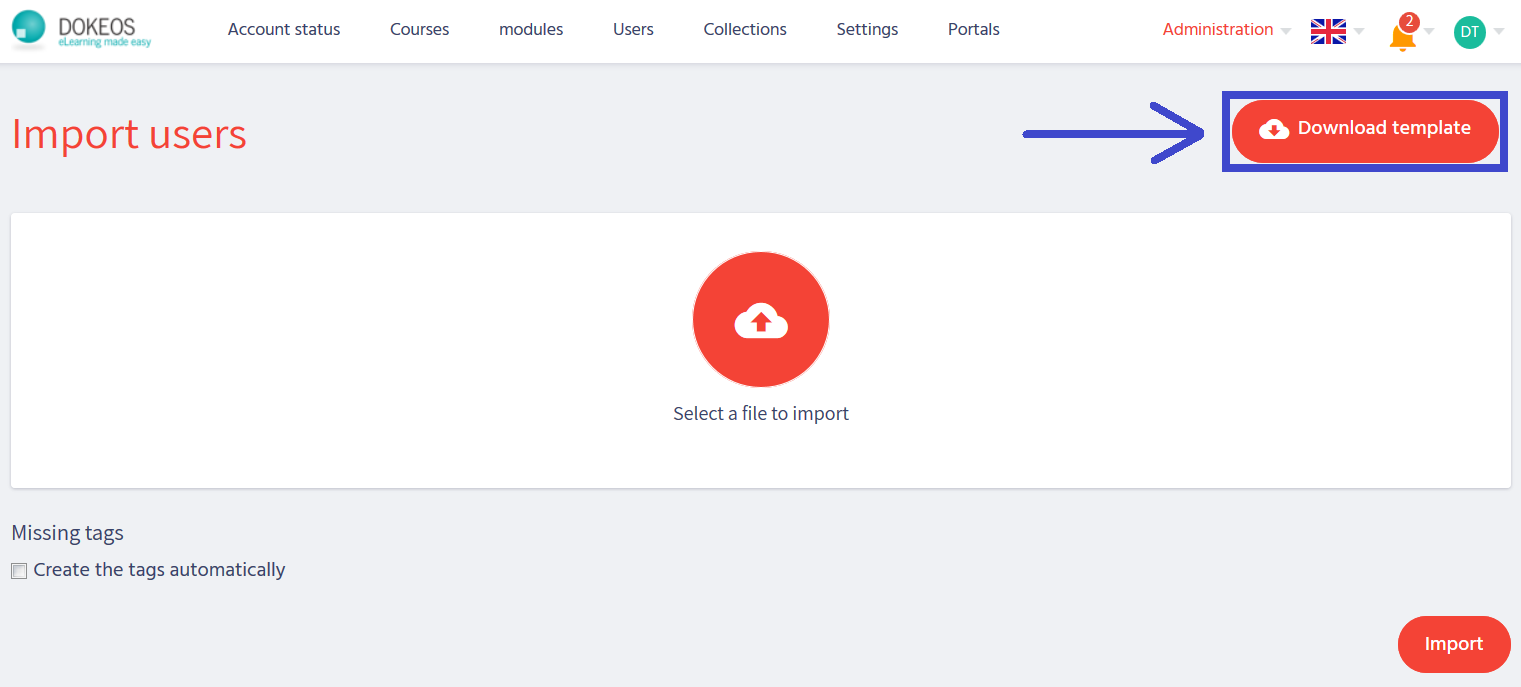The image size is (1521, 687).
Task: Expand the arrow beside the flag
Action: [1358, 32]
